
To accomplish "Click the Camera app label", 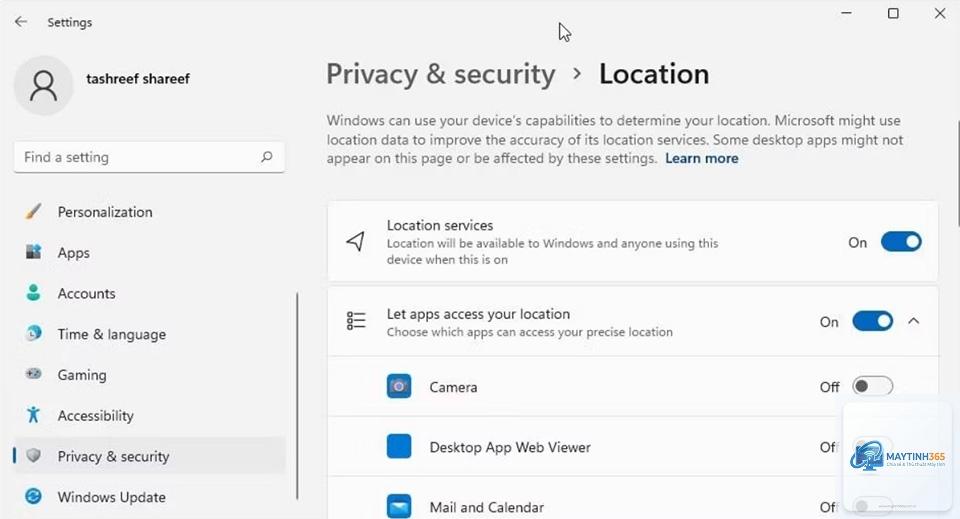I will pos(453,387).
